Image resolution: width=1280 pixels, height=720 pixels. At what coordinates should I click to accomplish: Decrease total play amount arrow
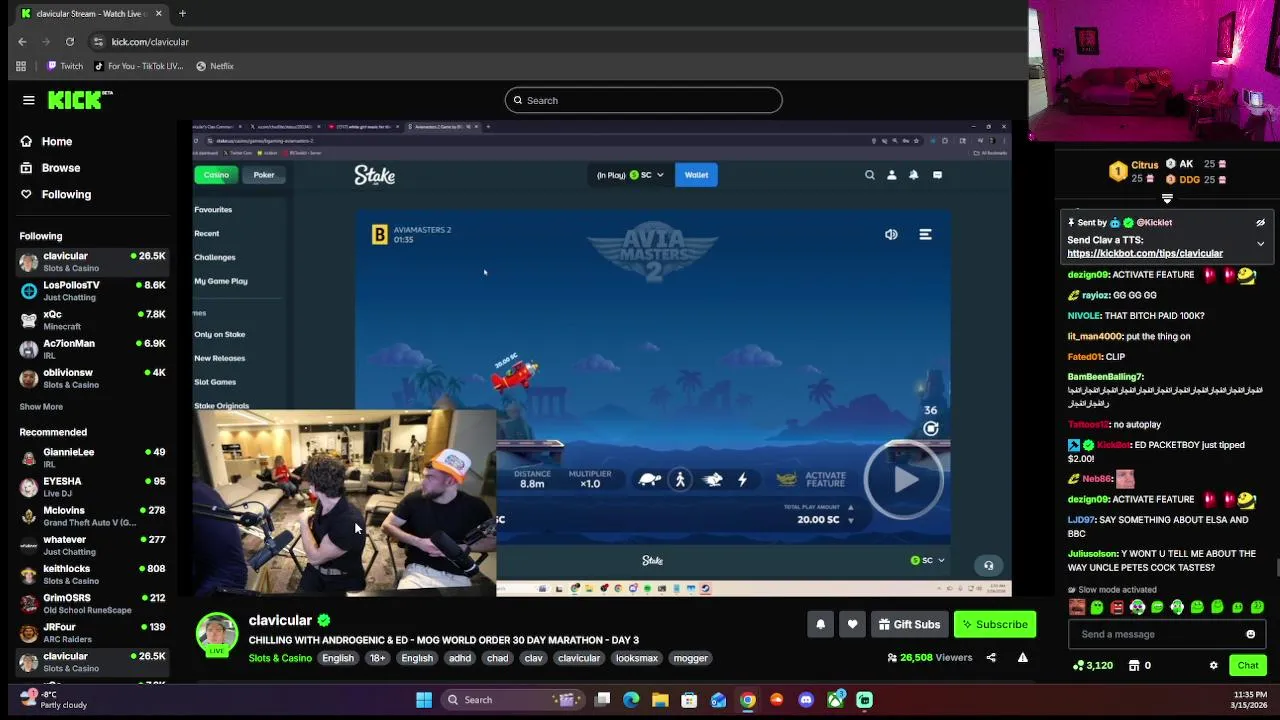click(x=851, y=521)
